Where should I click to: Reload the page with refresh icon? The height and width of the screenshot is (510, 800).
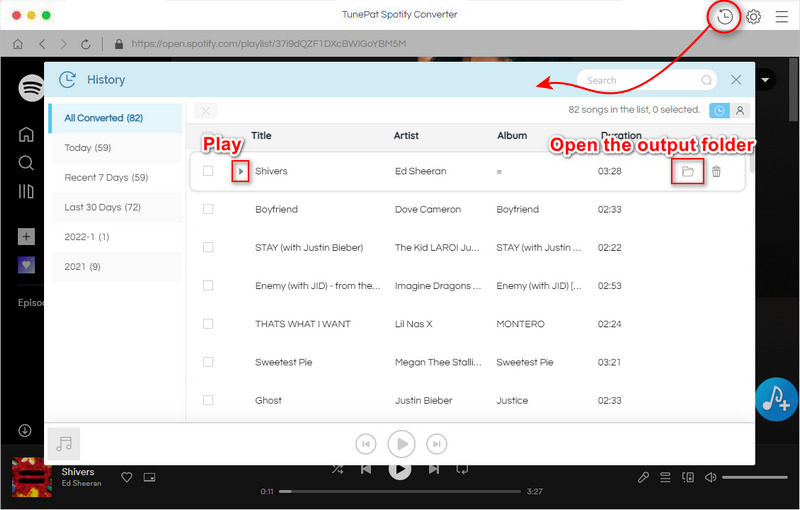coord(86,44)
